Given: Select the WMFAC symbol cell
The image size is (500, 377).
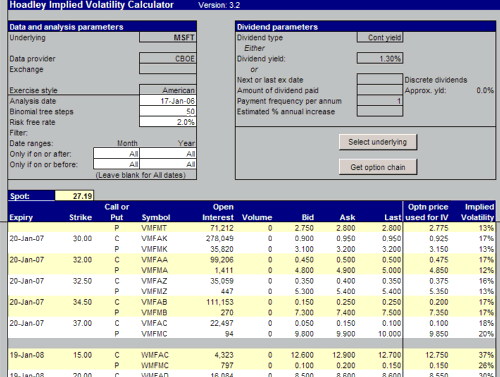Looking at the screenshot, I should point(155,355).
